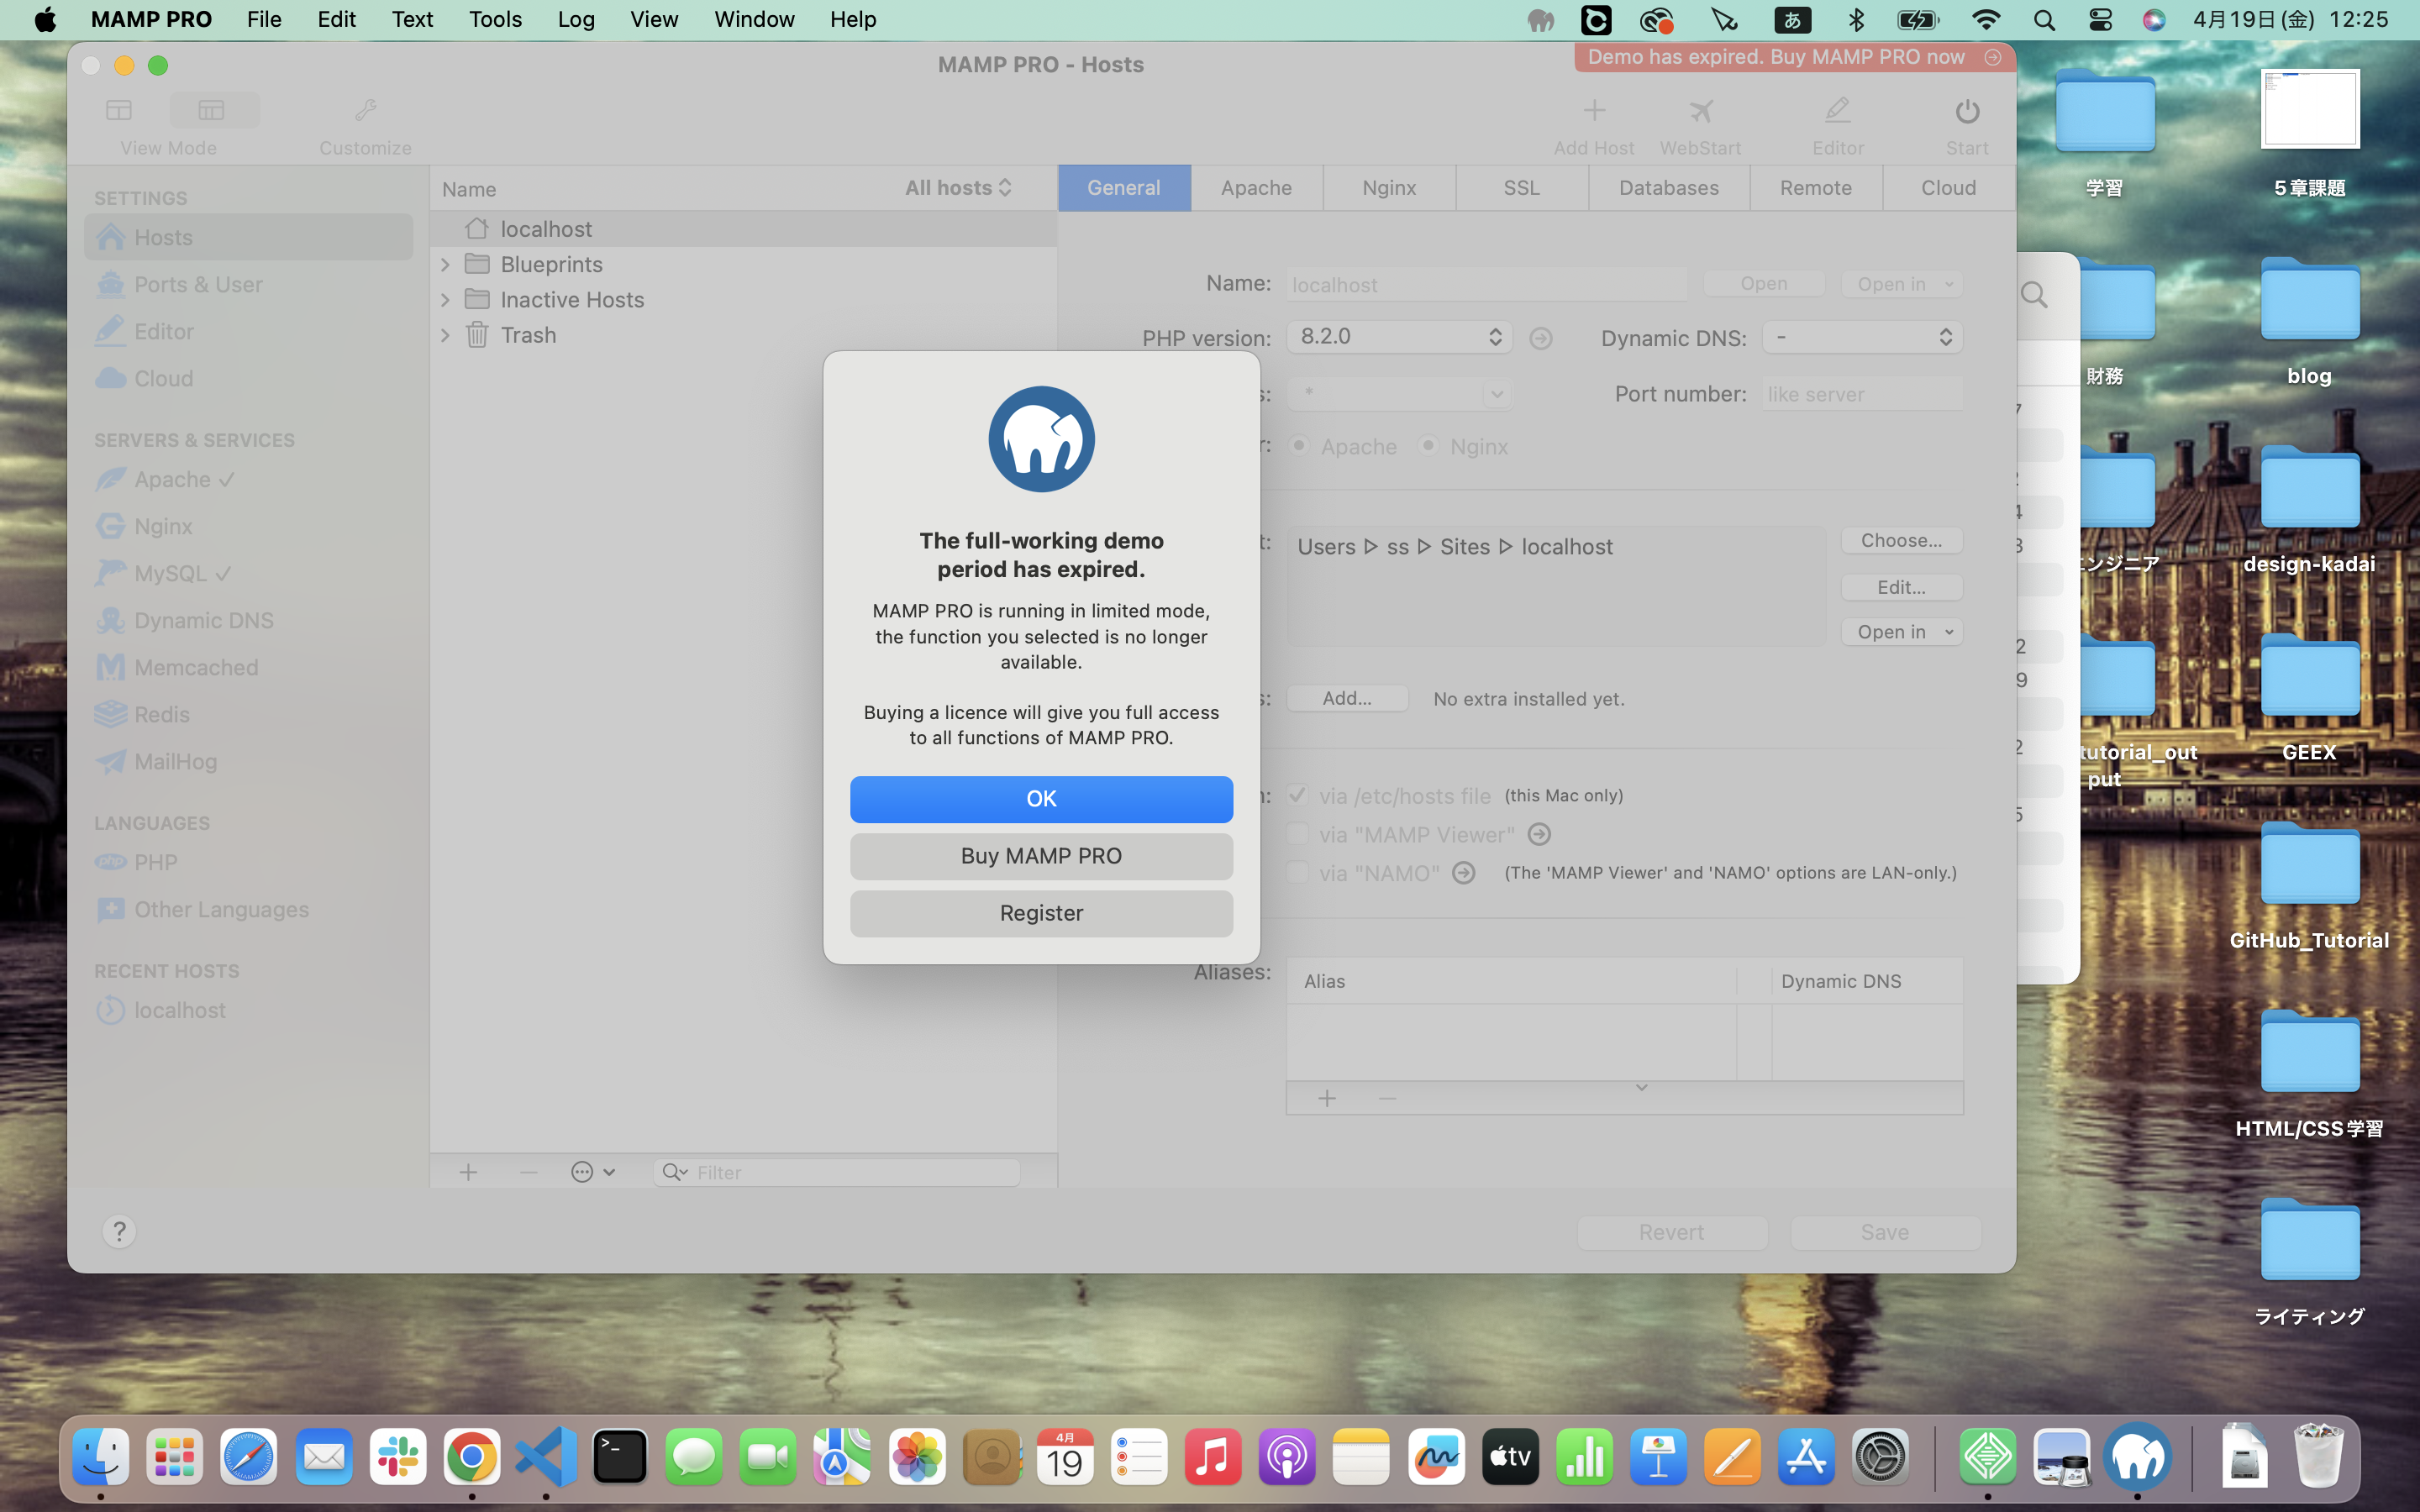Image resolution: width=2420 pixels, height=1512 pixels.
Task: Expand the Inactive Hosts folder
Action: (446, 300)
